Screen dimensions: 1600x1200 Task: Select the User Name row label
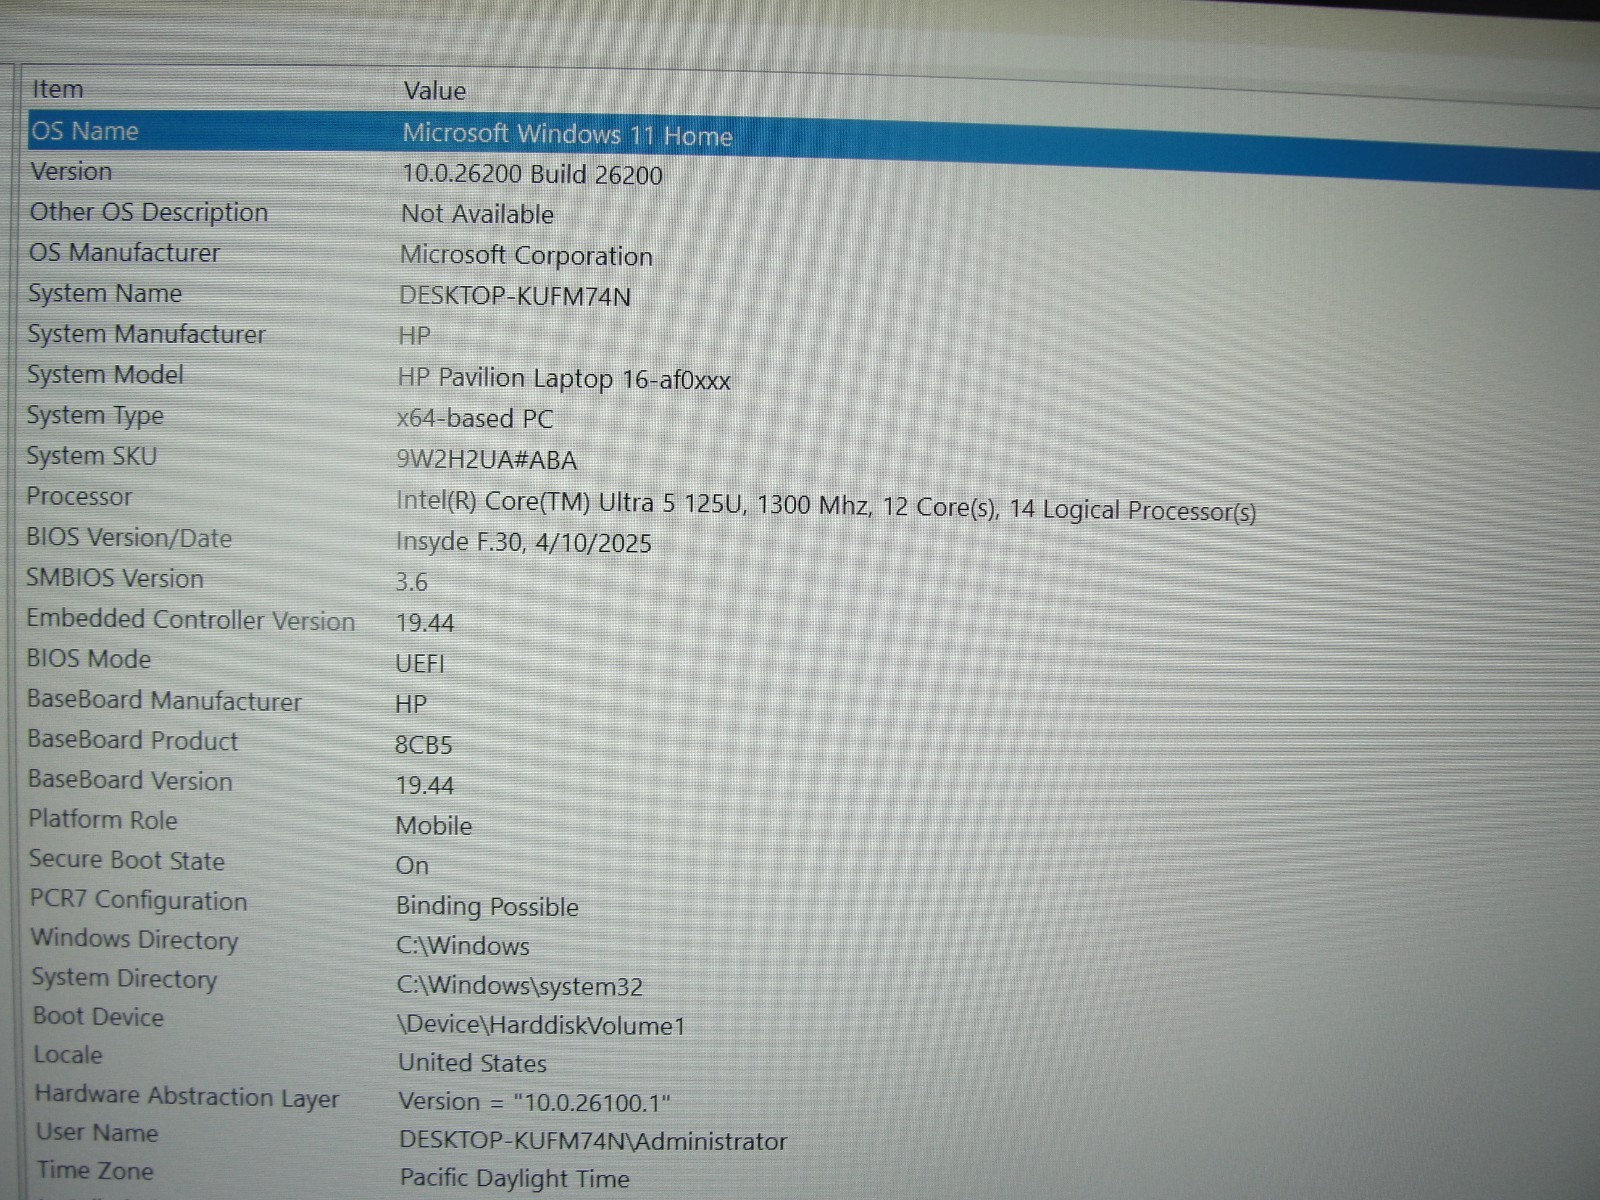[97, 1133]
